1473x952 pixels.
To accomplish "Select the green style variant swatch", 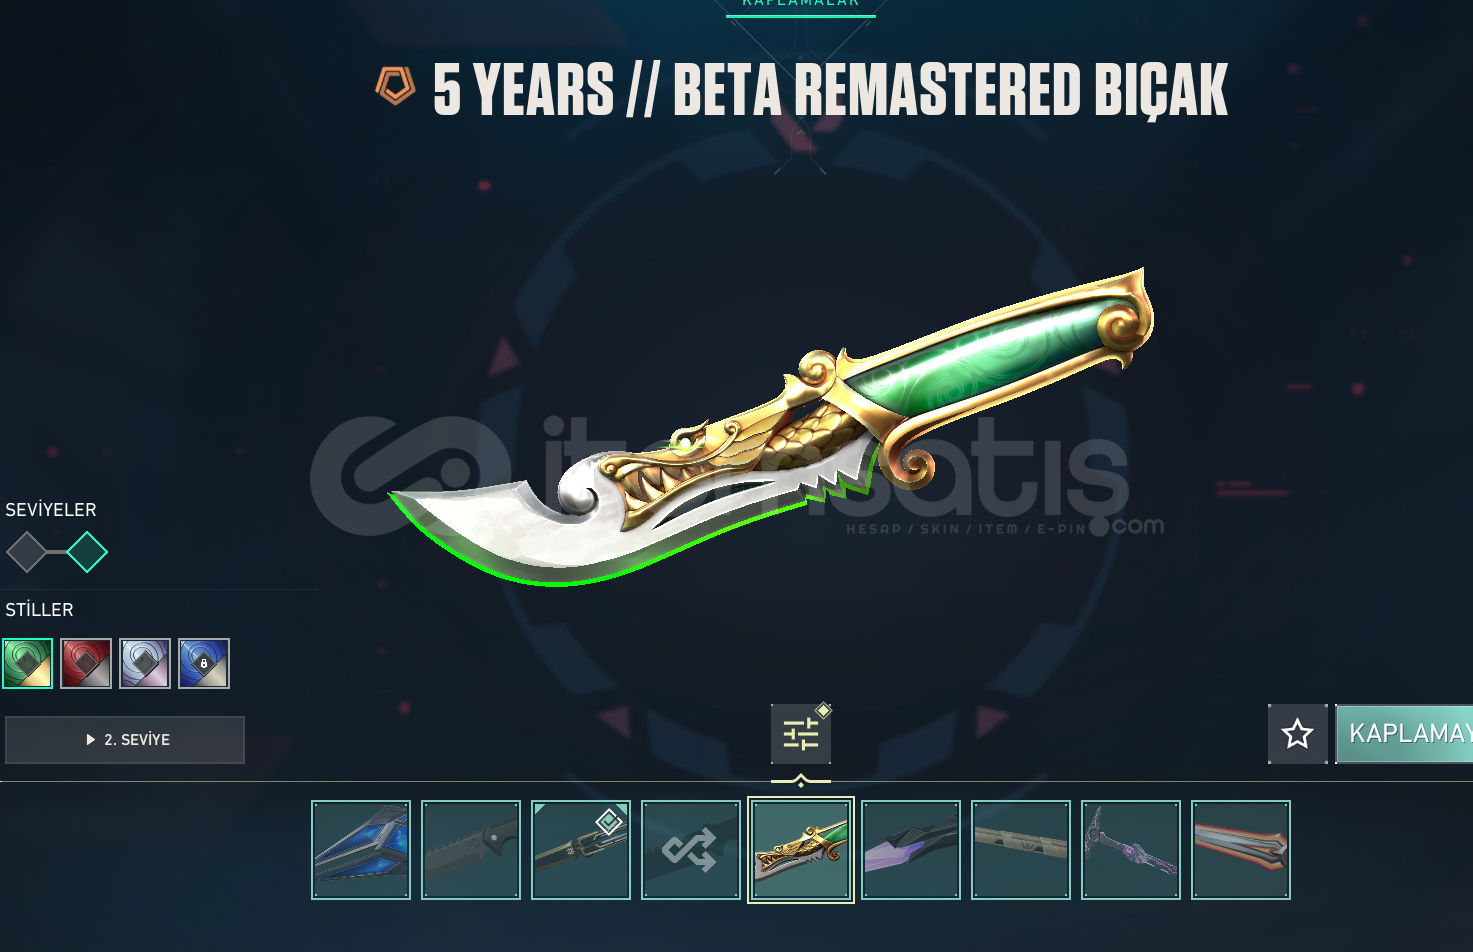I will (27, 663).
